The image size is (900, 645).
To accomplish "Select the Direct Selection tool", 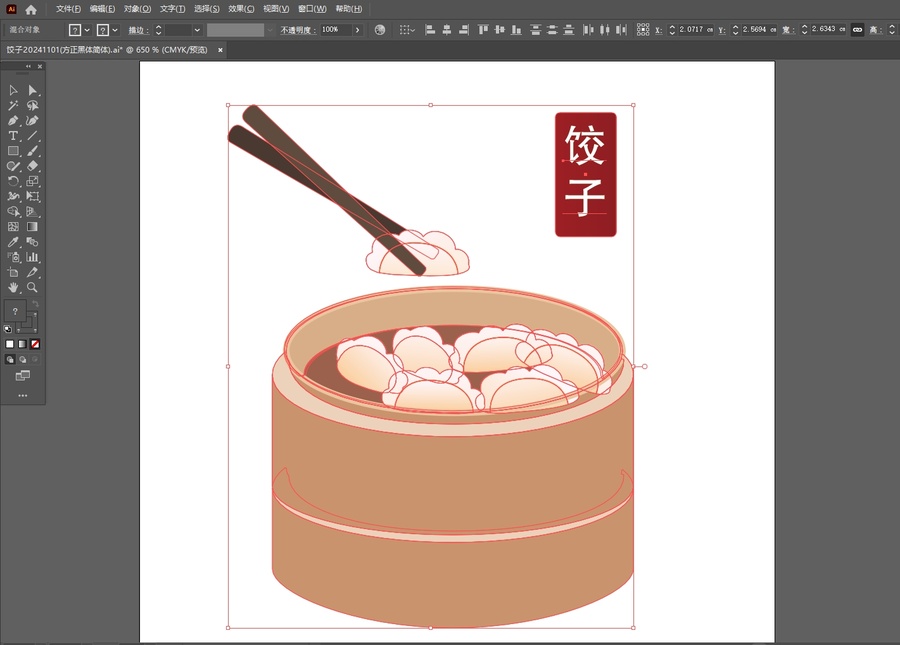I will coord(32,90).
